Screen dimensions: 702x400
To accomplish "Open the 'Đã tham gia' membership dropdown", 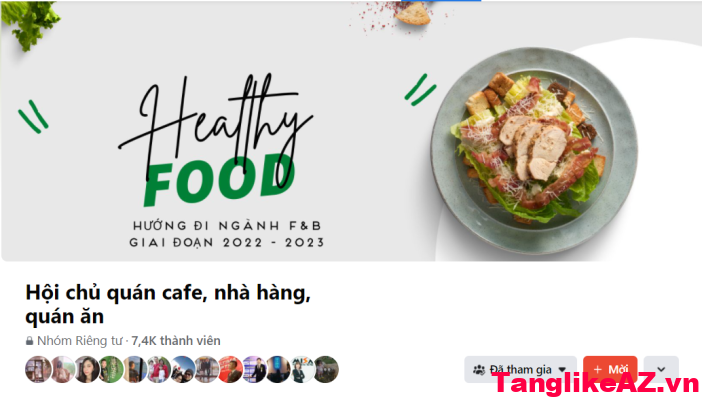I will point(520,370).
